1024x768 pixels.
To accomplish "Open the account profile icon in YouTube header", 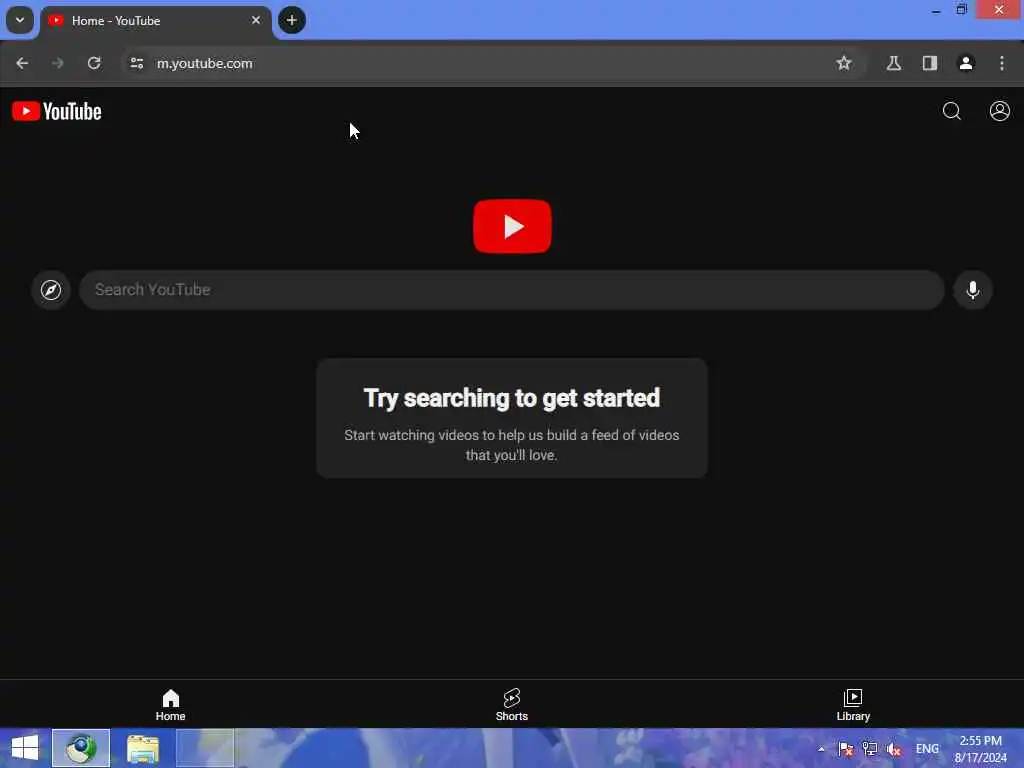I will [999, 111].
